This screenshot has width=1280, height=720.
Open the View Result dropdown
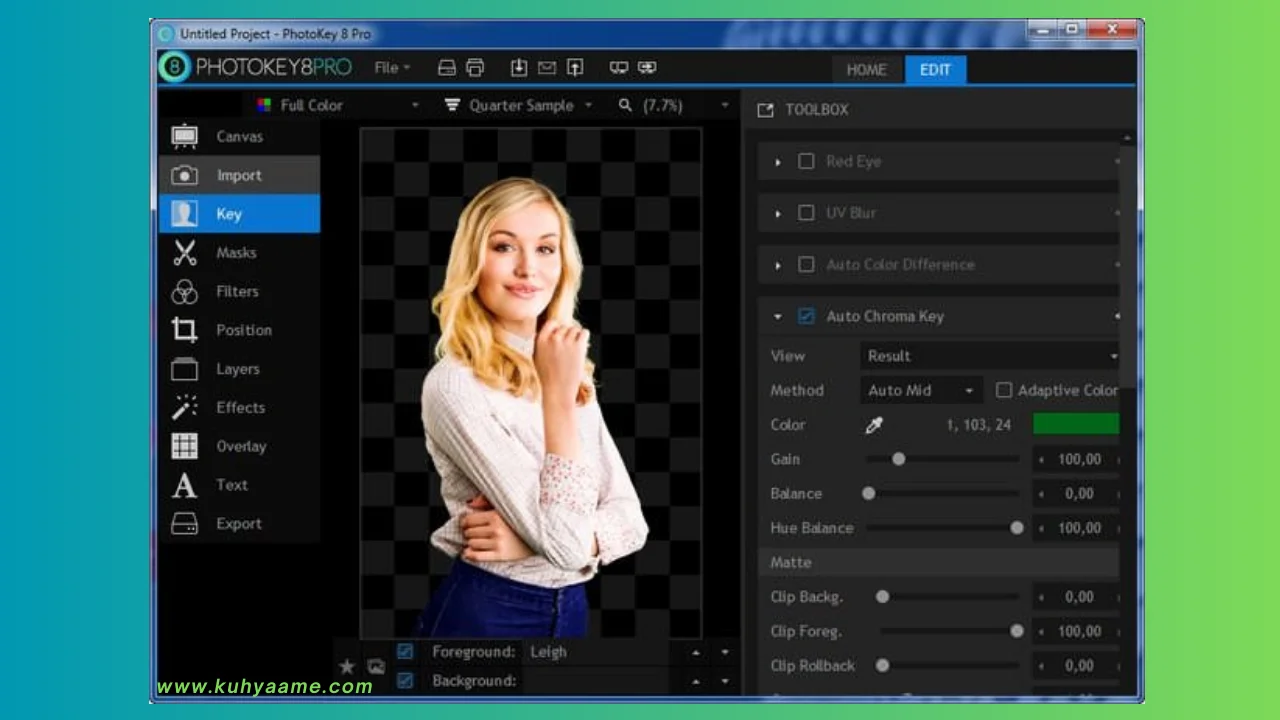coord(990,355)
